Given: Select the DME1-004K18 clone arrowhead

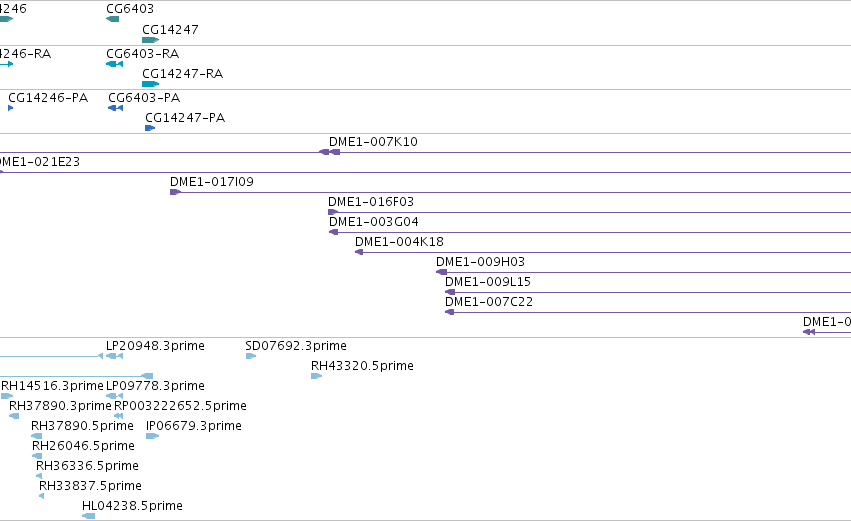Looking at the screenshot, I should [x=359, y=252].
